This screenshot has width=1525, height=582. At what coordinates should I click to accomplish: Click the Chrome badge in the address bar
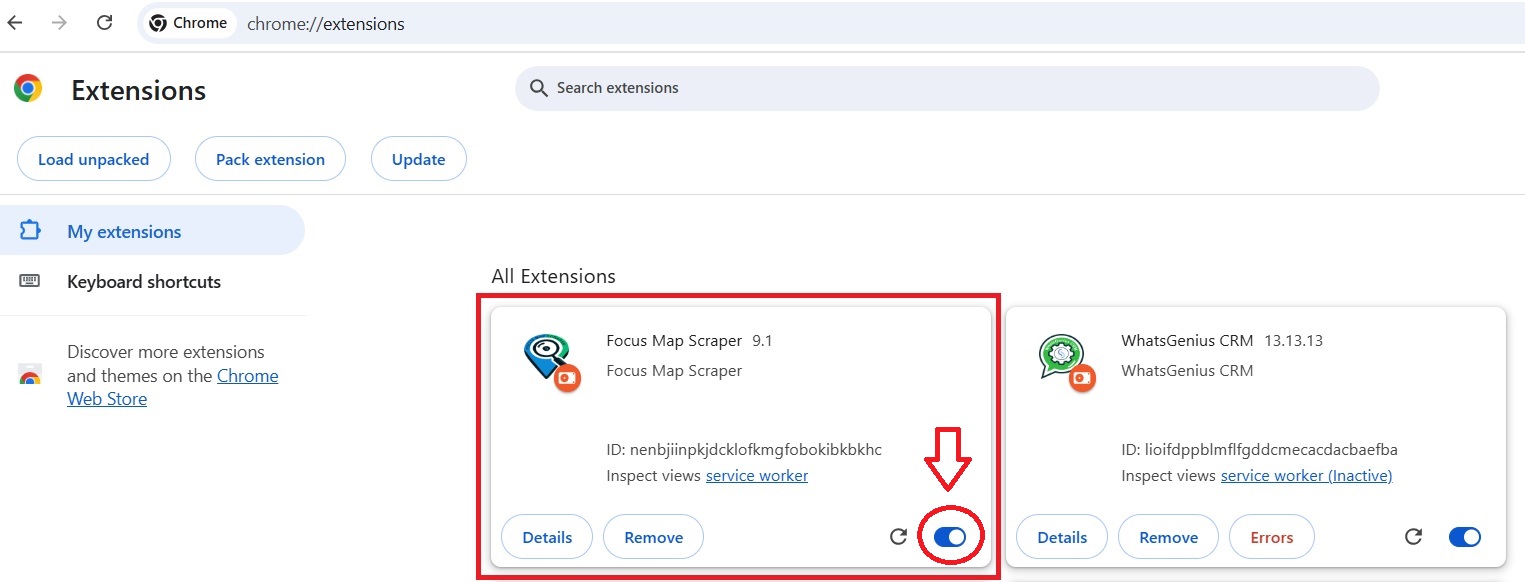[x=187, y=22]
